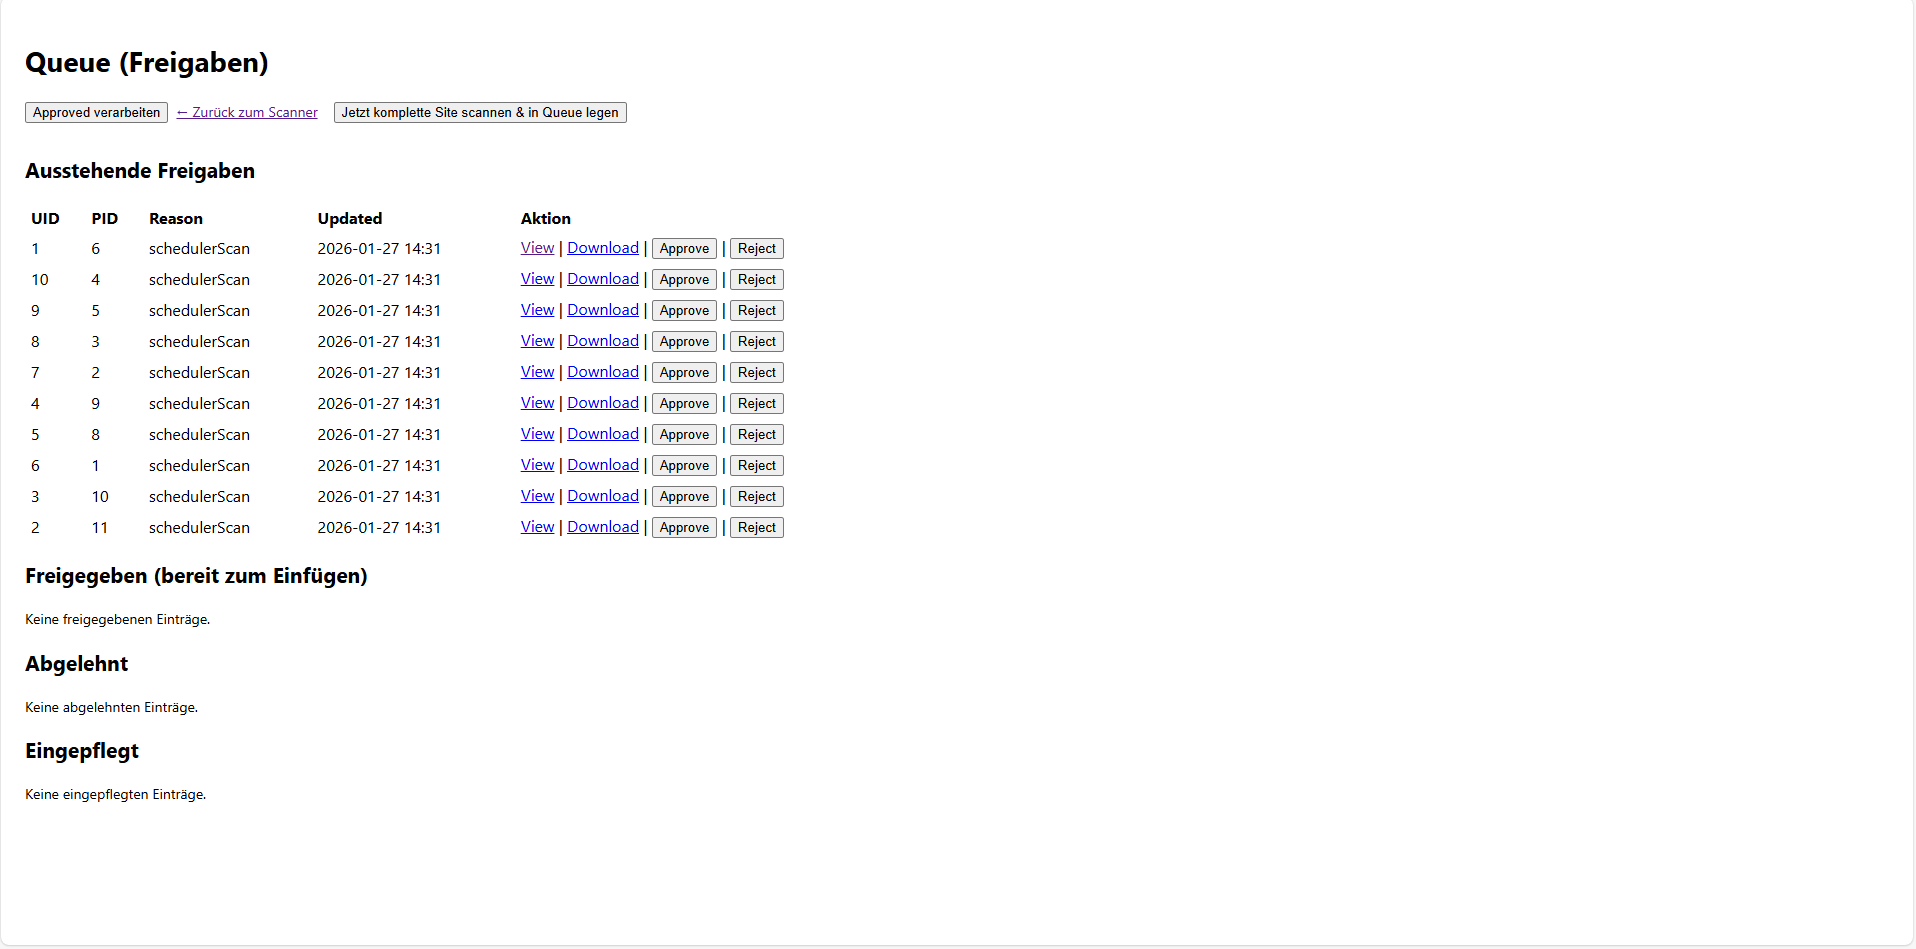Download the entry with UID 4

(x=602, y=403)
